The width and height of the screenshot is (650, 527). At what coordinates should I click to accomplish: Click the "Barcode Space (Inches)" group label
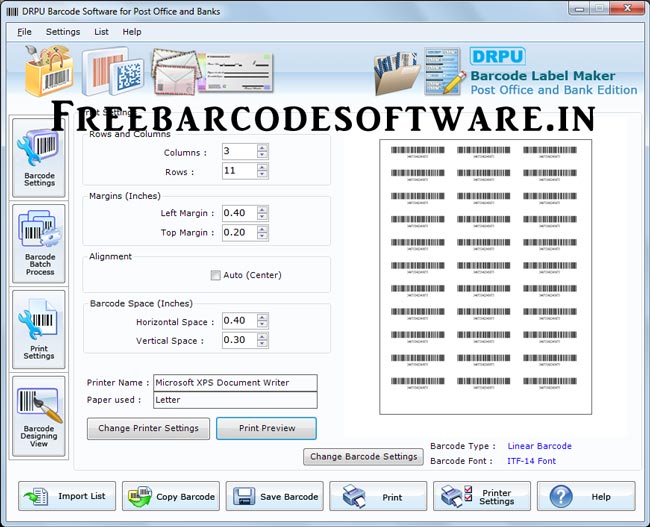(x=141, y=304)
